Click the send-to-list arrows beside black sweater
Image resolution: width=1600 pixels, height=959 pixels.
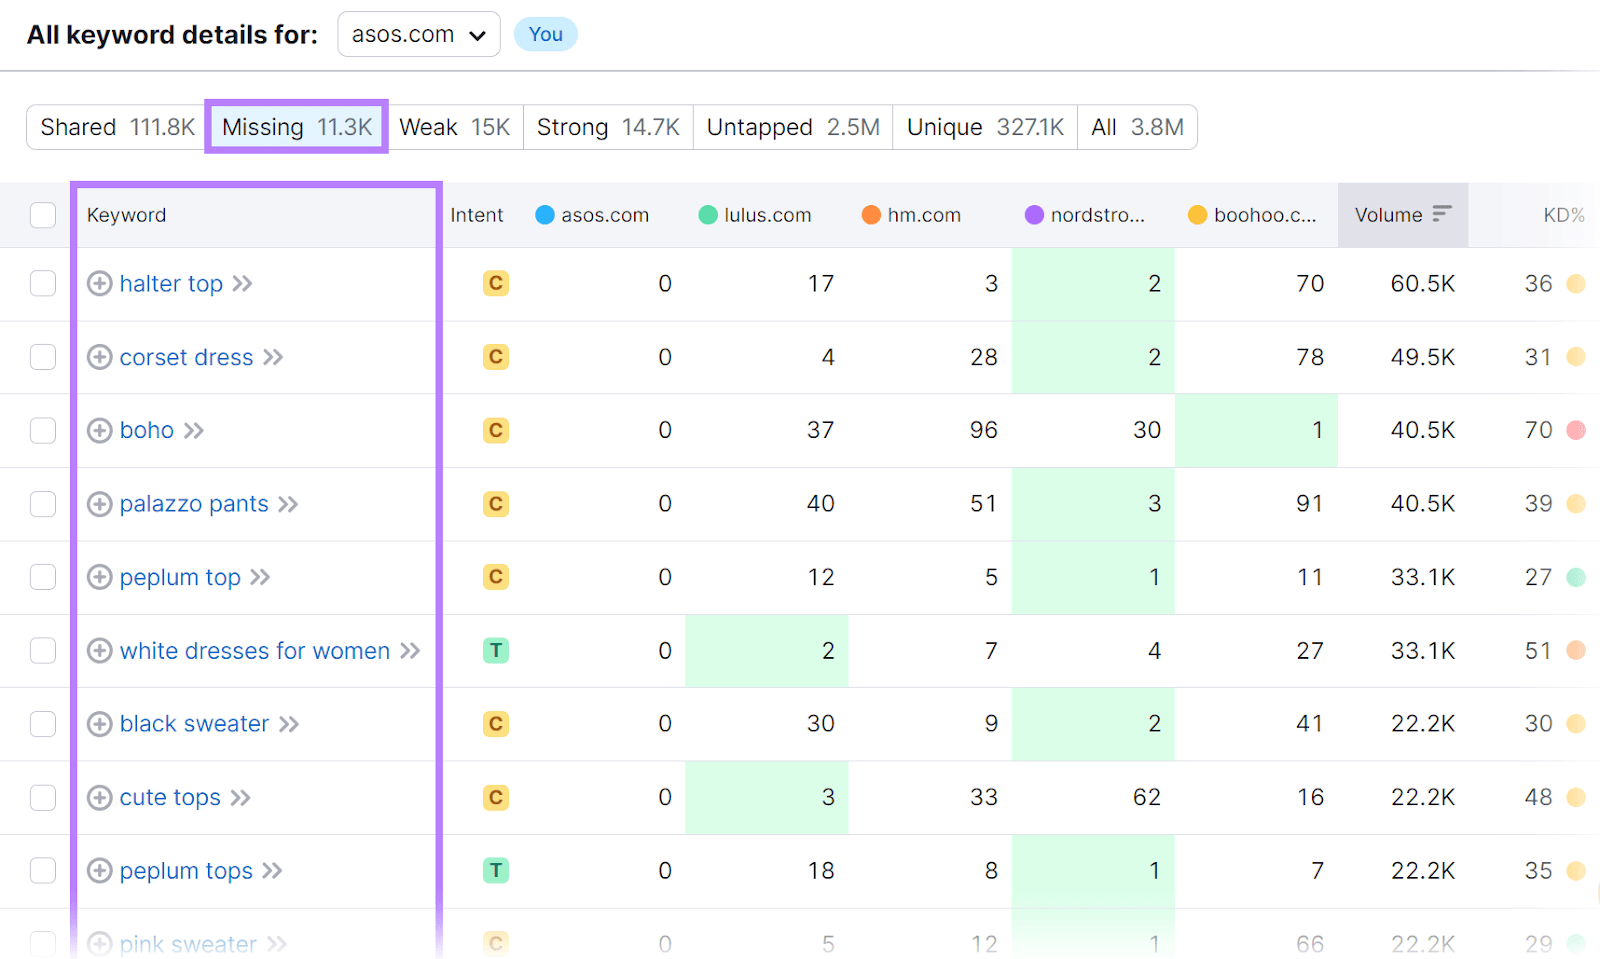click(x=290, y=724)
